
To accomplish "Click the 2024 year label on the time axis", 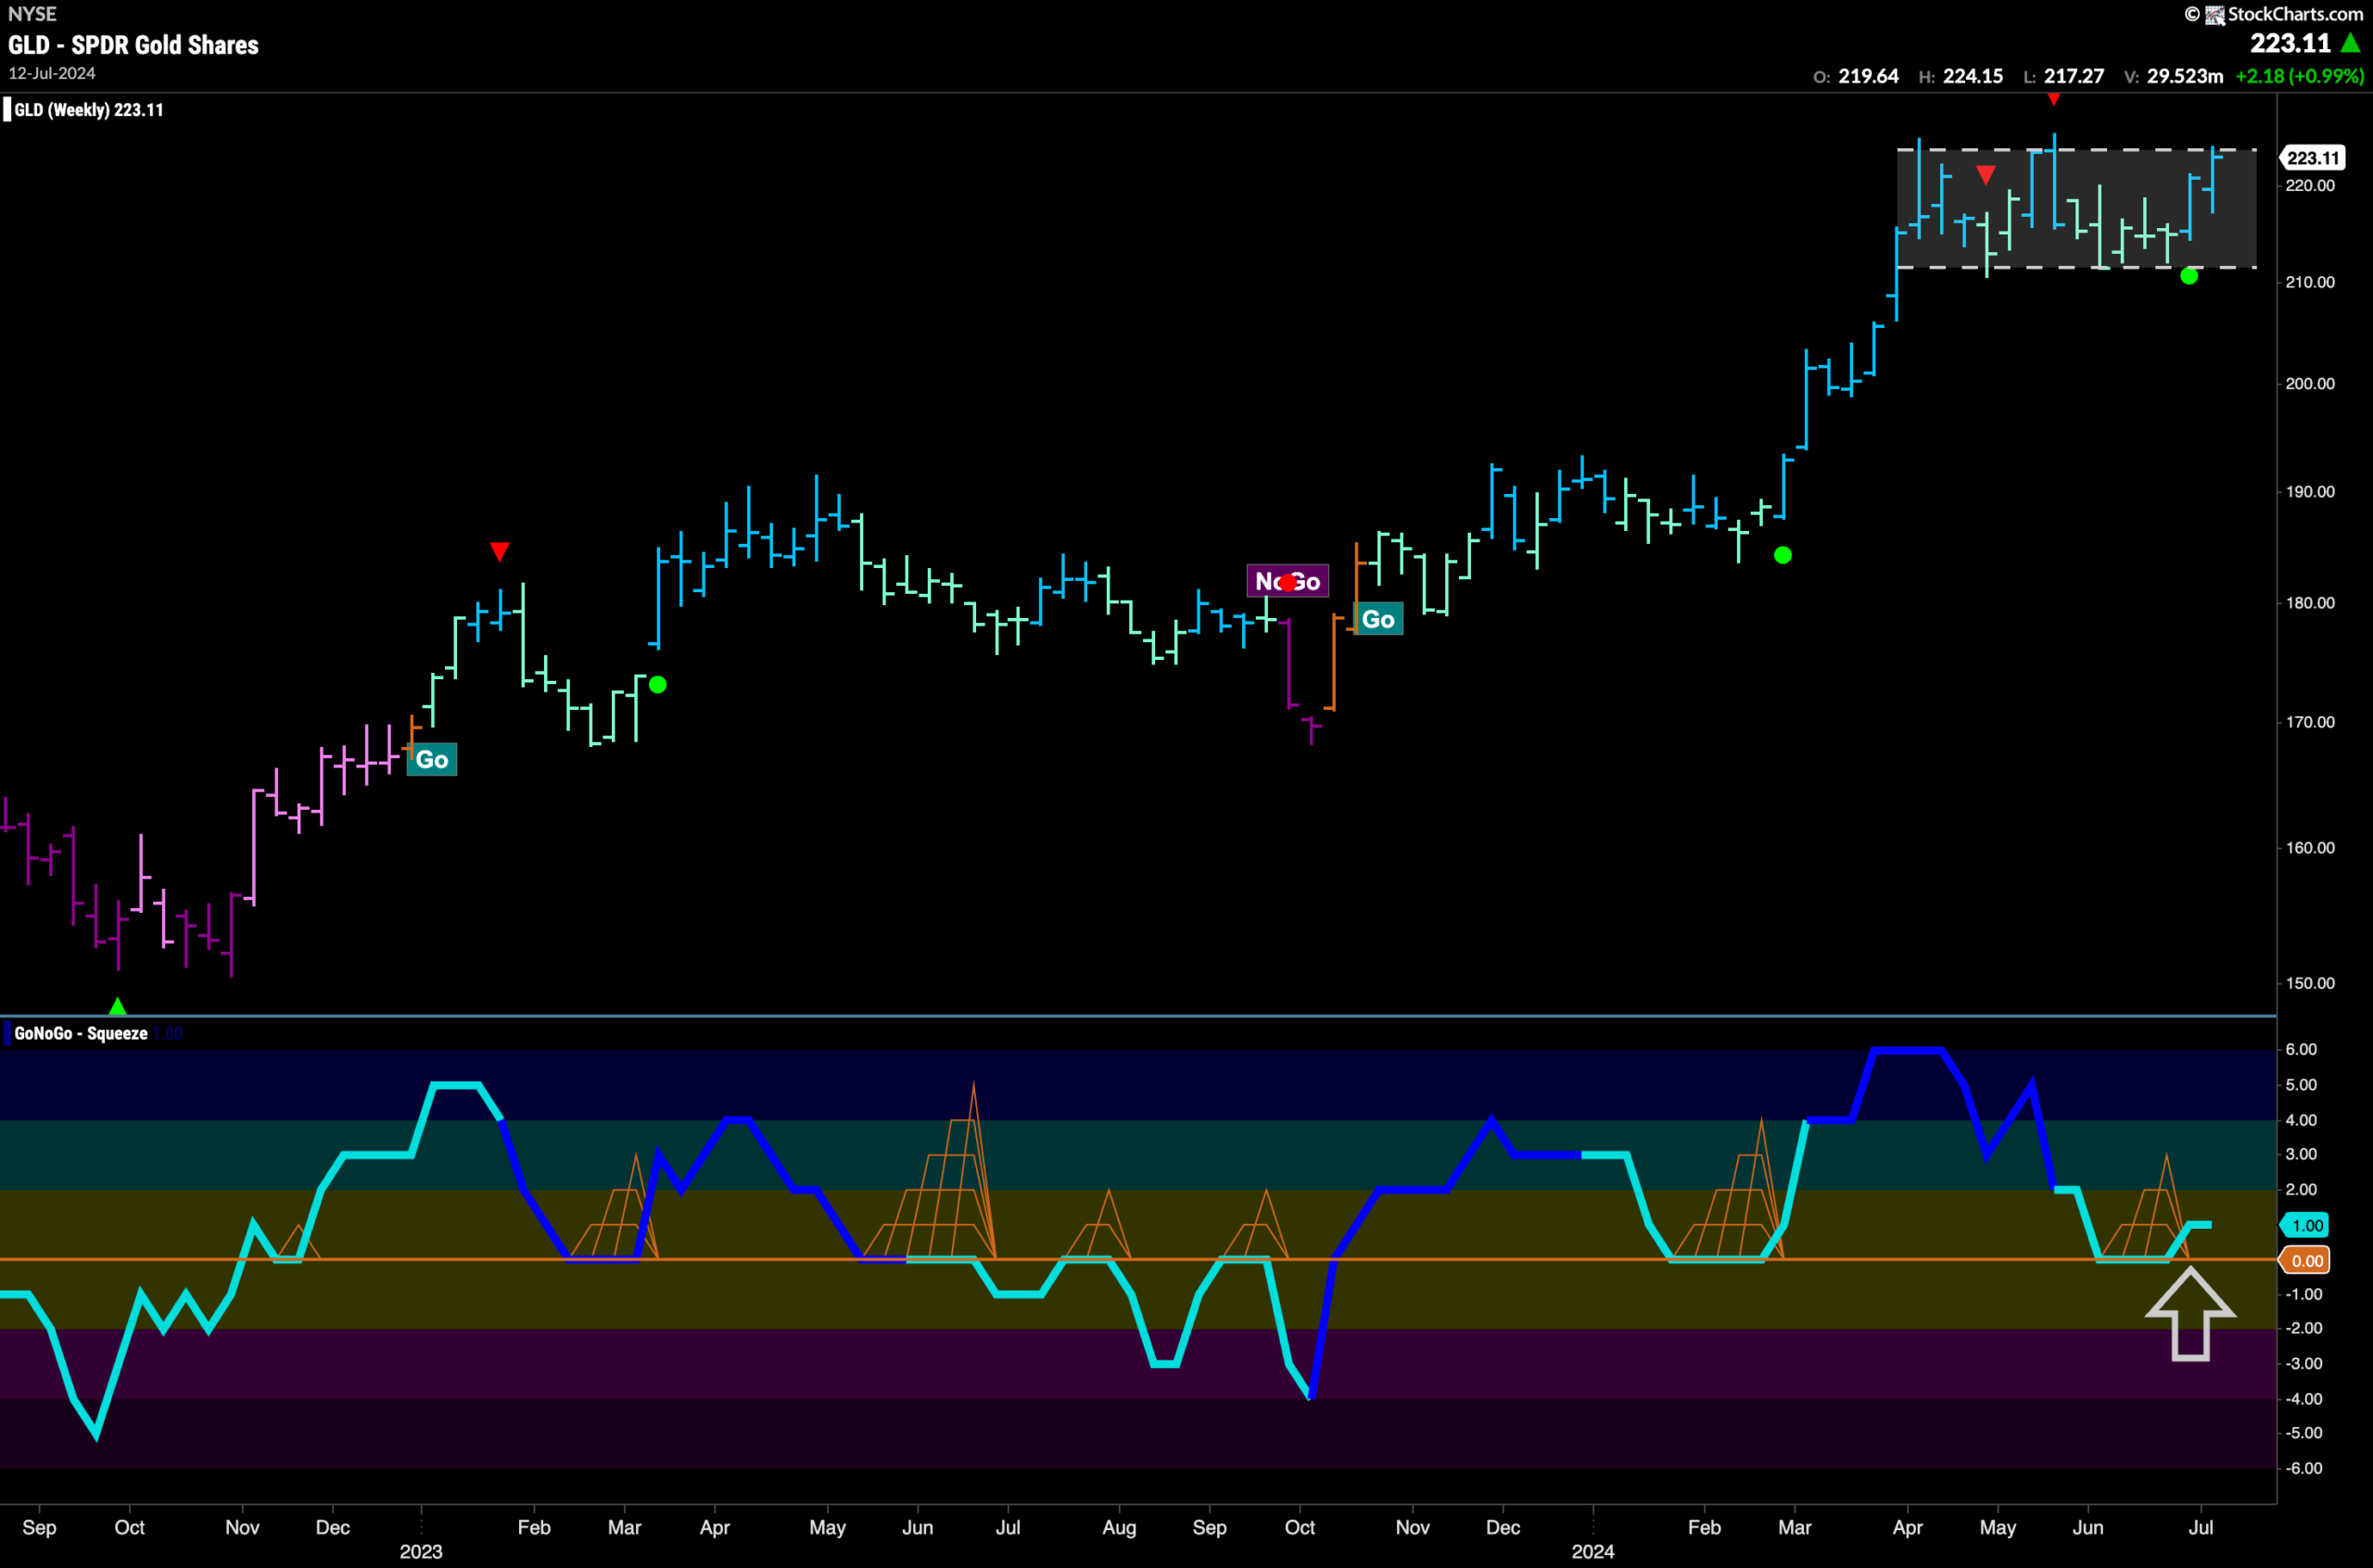I will click(1593, 1552).
